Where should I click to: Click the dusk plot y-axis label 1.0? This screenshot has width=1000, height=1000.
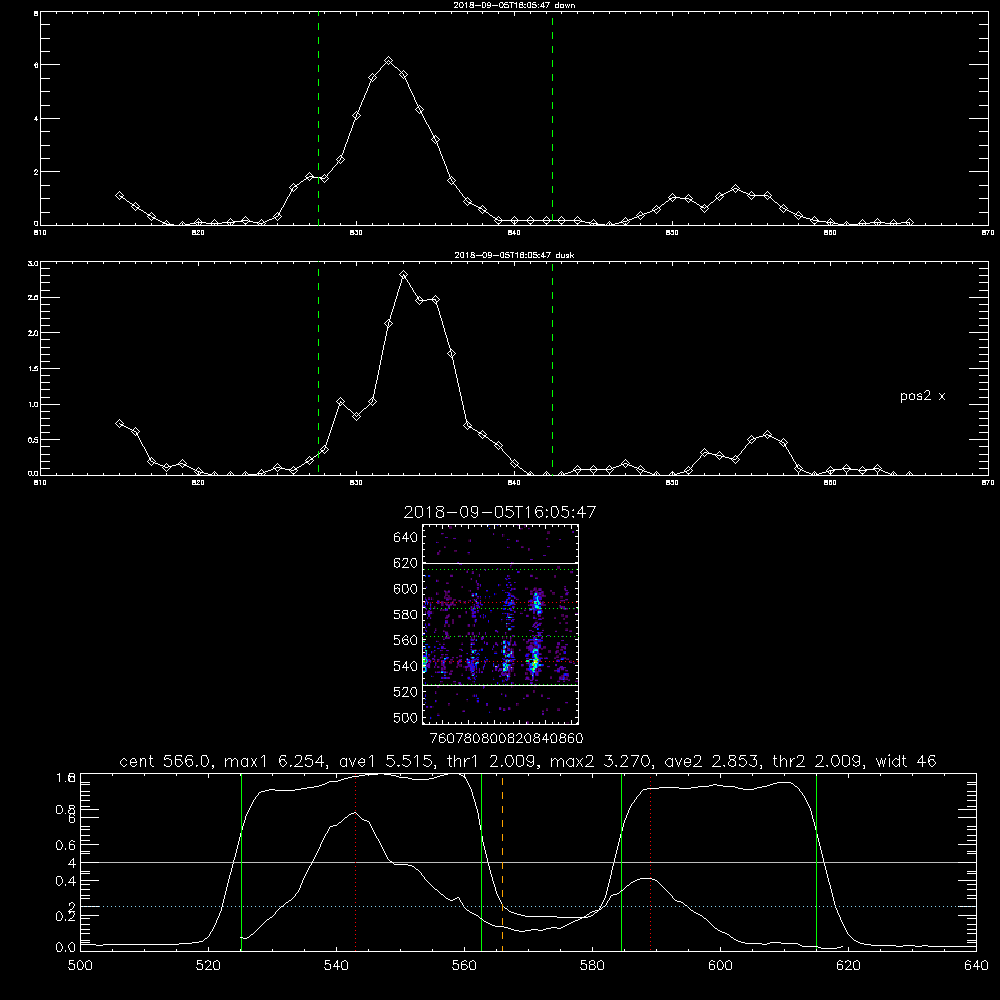point(33,404)
